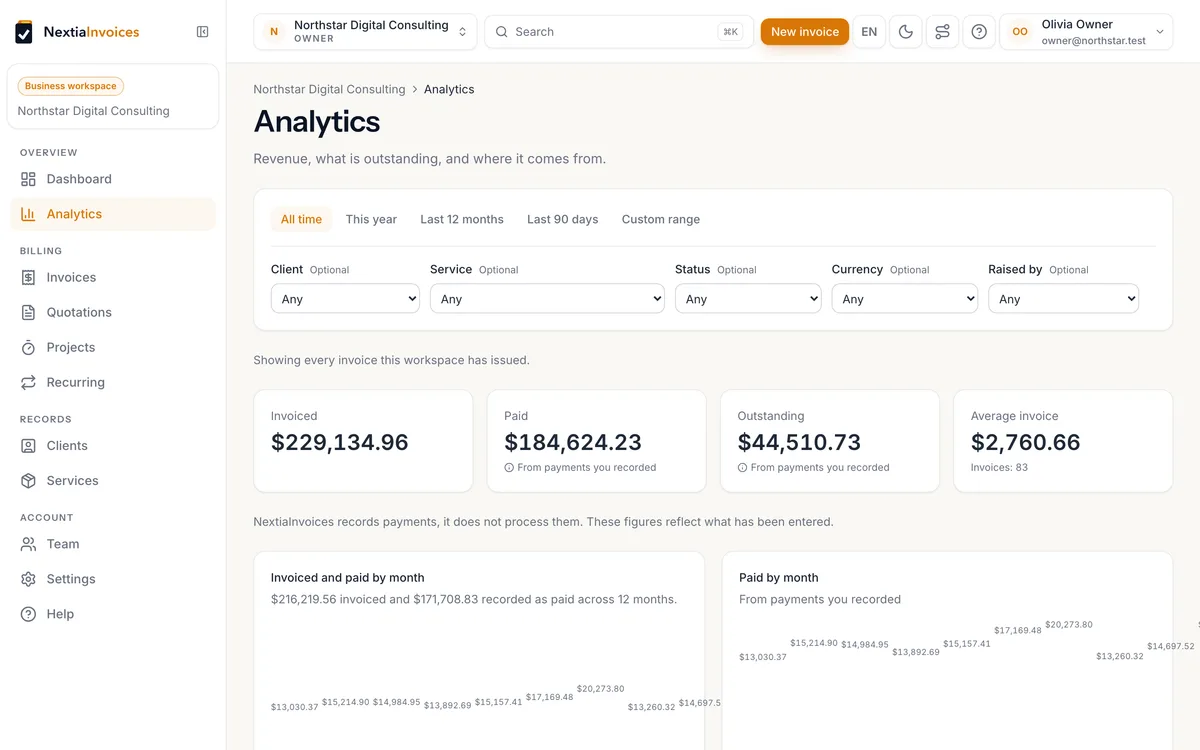
Task: Open the Raised by filter dropdown
Action: point(1063,299)
